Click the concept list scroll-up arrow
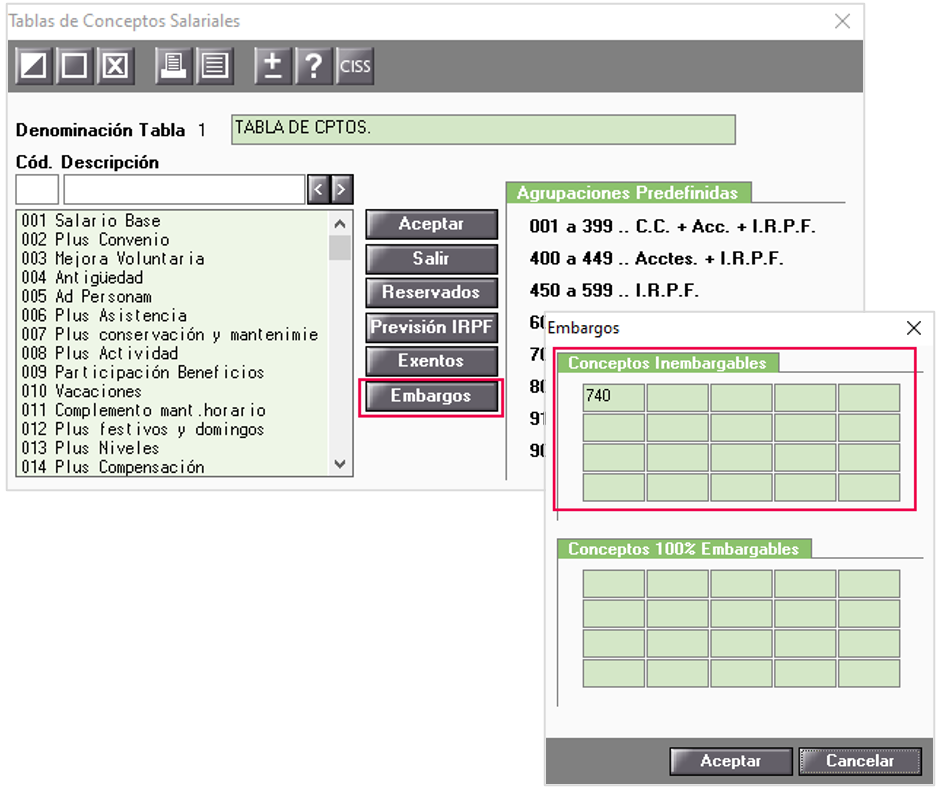The height and width of the screenshot is (792, 941). tap(340, 224)
